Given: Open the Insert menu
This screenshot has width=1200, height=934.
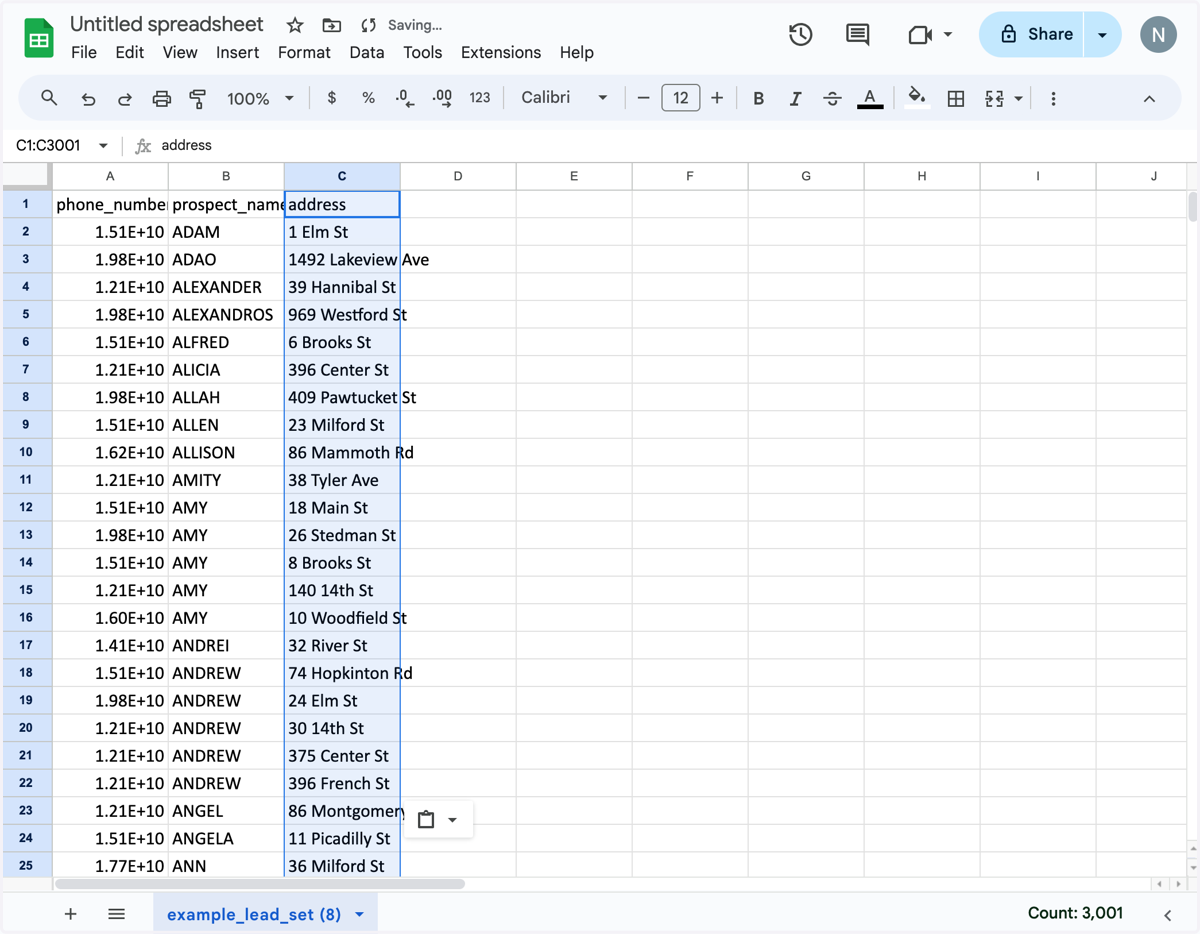Looking at the screenshot, I should [238, 52].
